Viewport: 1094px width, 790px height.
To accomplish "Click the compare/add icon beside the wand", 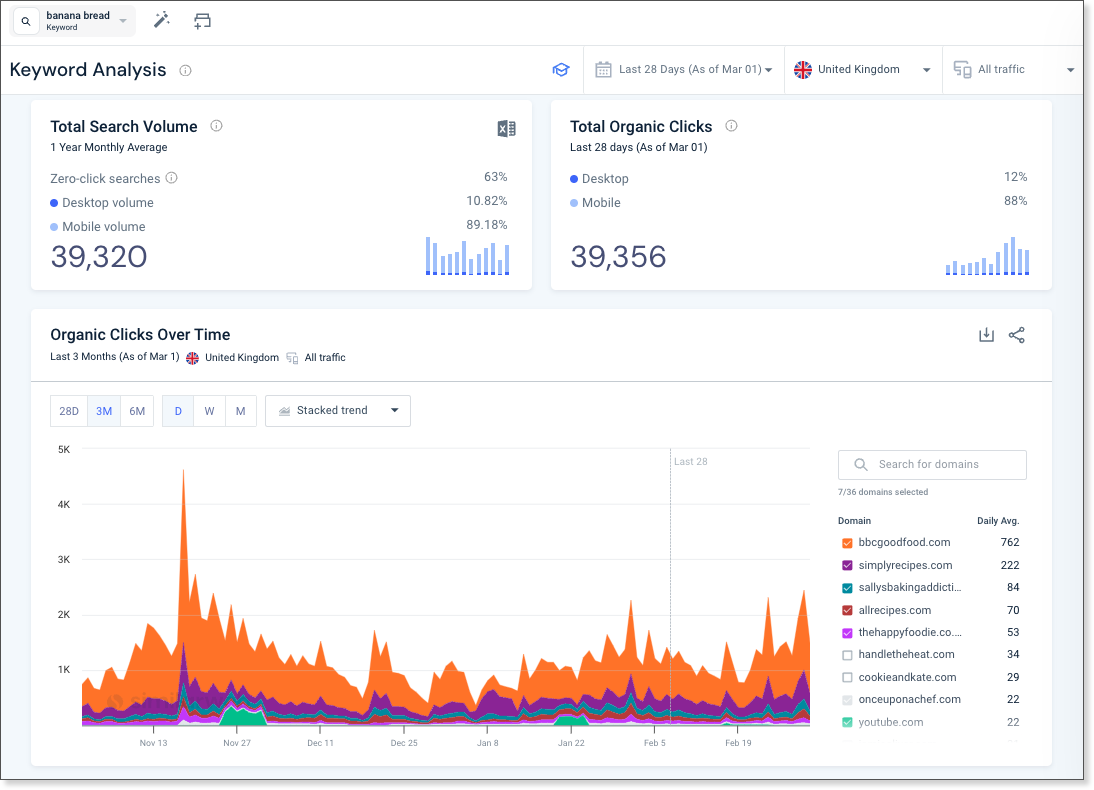I will [202, 20].
